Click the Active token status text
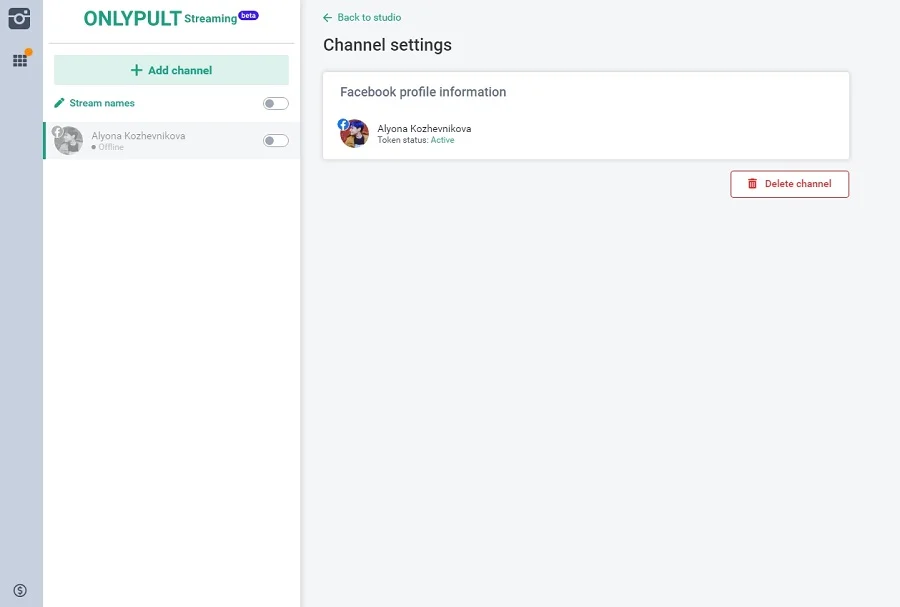This screenshot has height=607, width=900. [442, 140]
